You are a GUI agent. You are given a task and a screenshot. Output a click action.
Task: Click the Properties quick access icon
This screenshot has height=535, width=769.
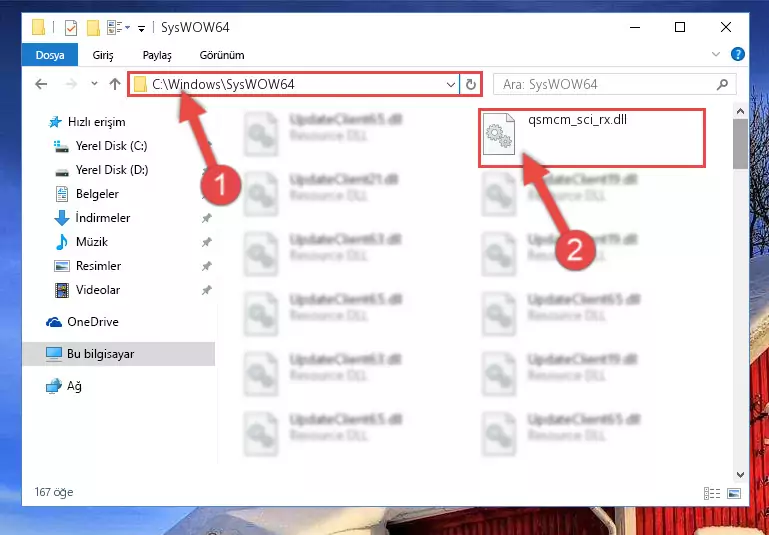[x=71, y=27]
